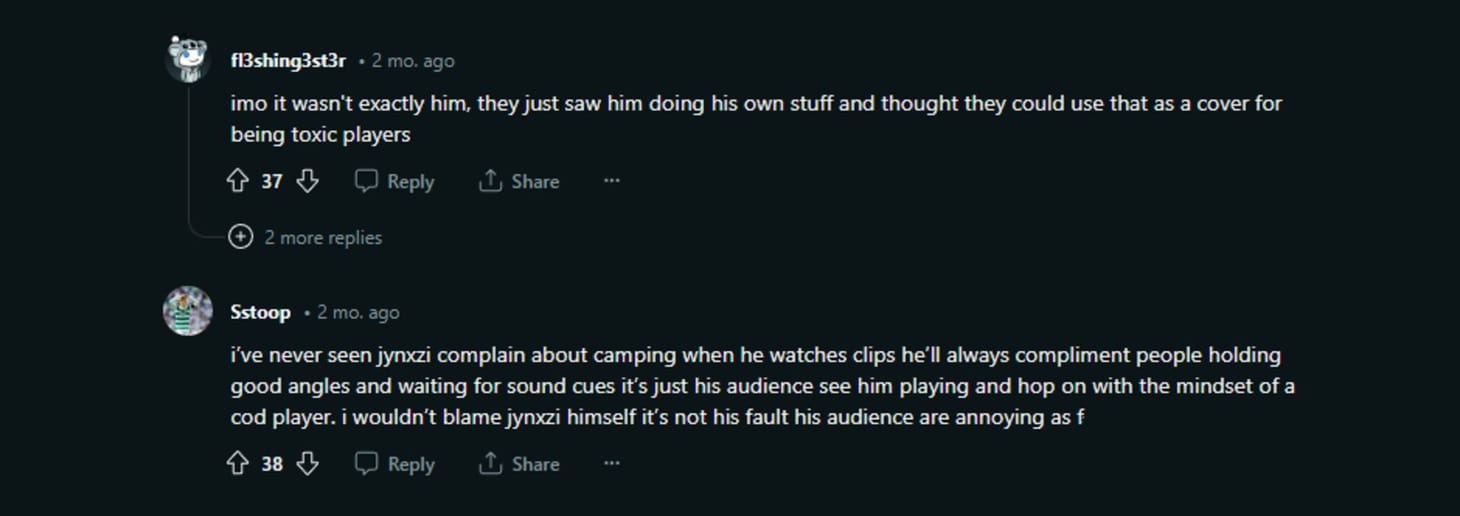Open fl3shing3st3r's profile avatar
The width and height of the screenshot is (1460, 516).
pyautogui.click(x=187, y=60)
